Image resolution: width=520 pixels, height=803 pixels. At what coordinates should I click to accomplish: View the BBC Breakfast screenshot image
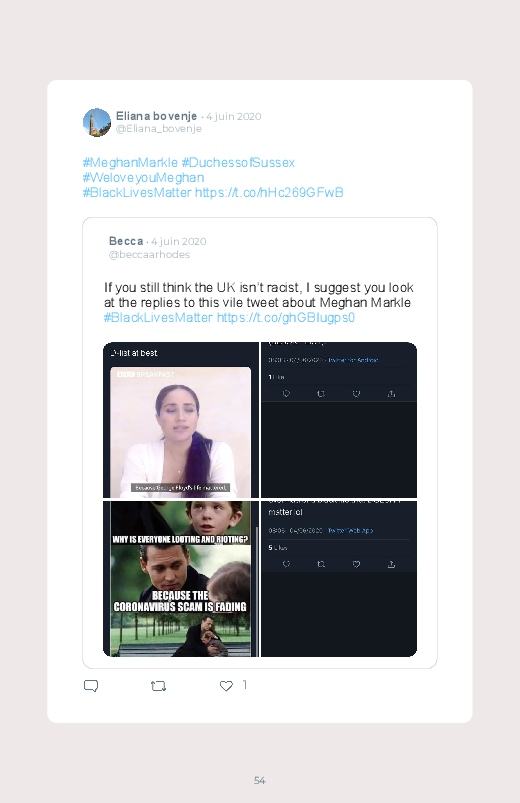click(181, 432)
